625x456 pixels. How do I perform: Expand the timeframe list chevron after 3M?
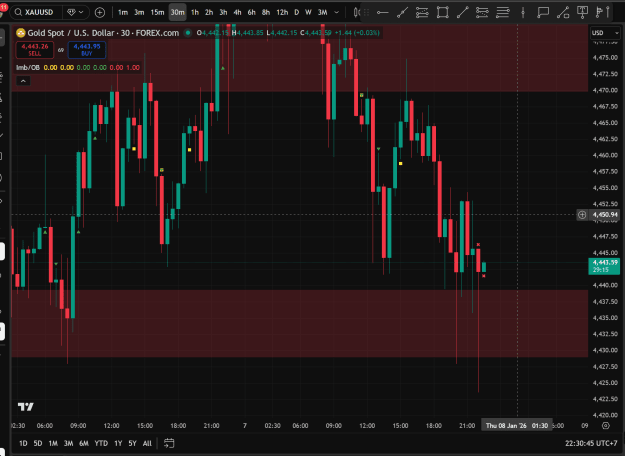coord(337,12)
